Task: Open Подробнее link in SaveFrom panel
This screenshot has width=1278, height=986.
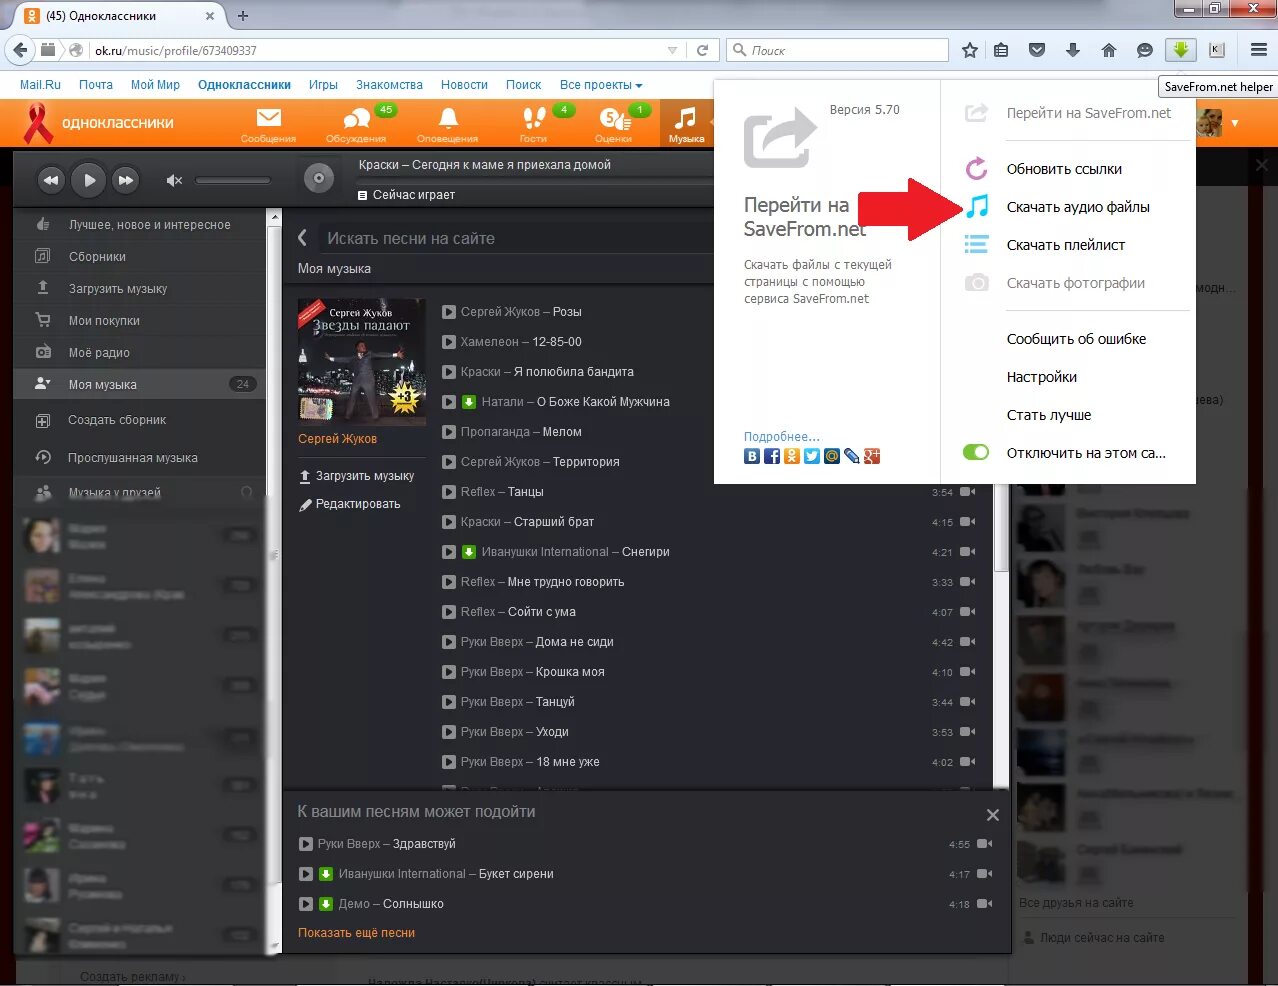Action: pyautogui.click(x=781, y=436)
